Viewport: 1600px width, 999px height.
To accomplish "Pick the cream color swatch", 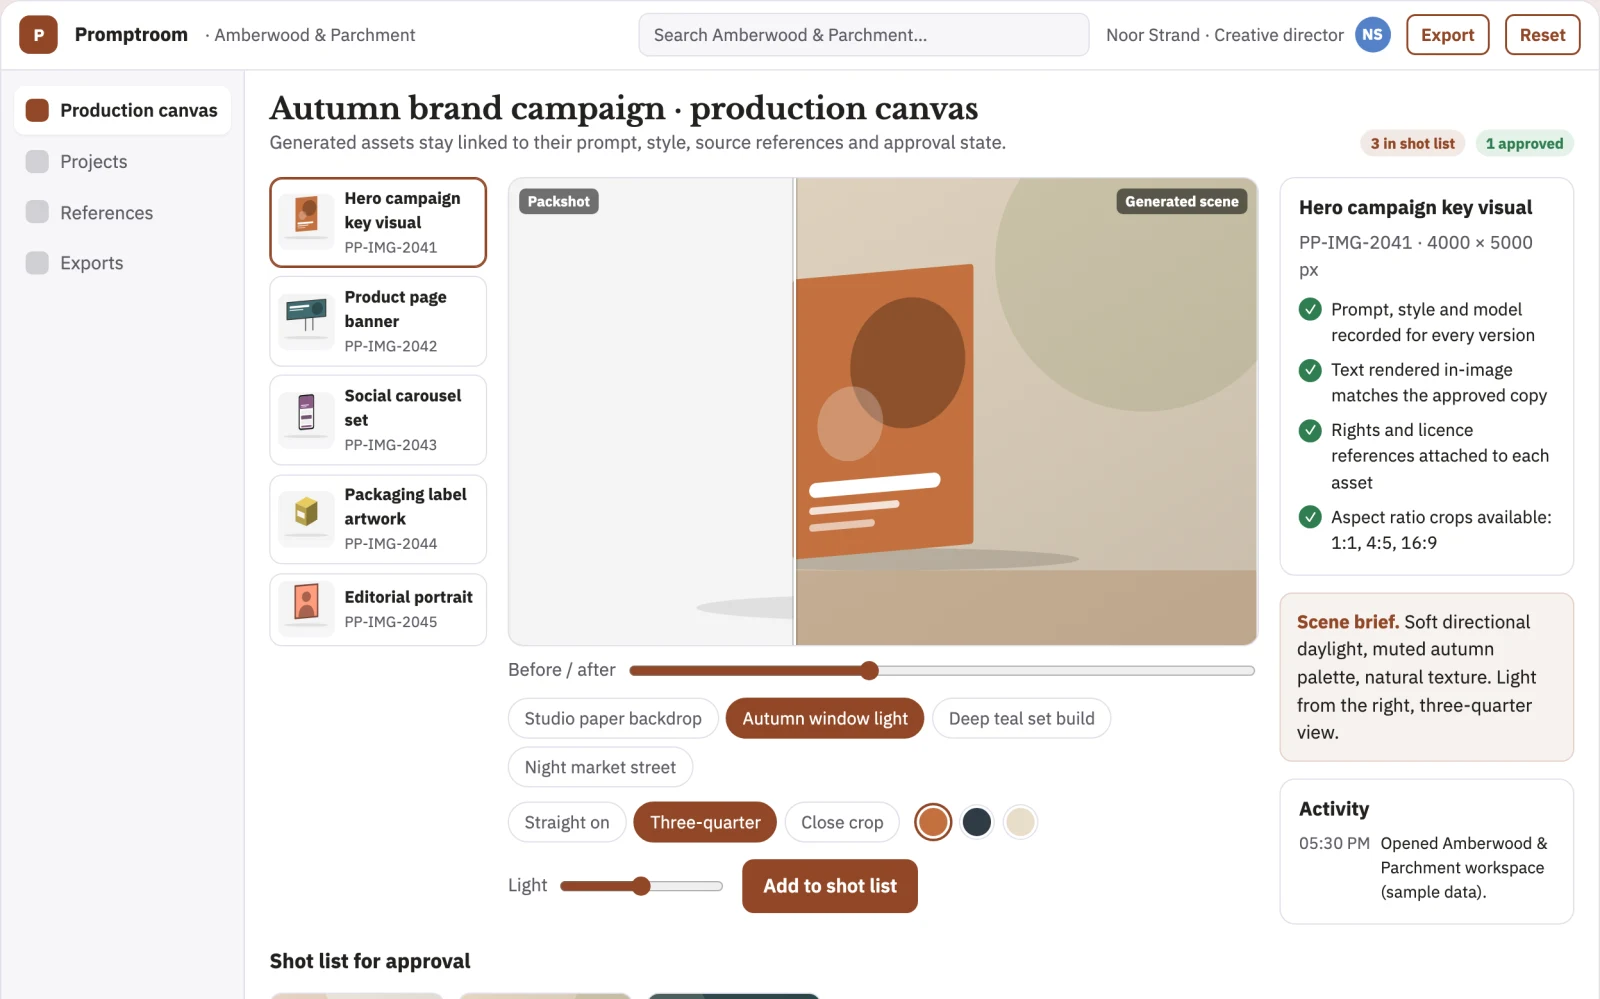I will pos(1020,822).
